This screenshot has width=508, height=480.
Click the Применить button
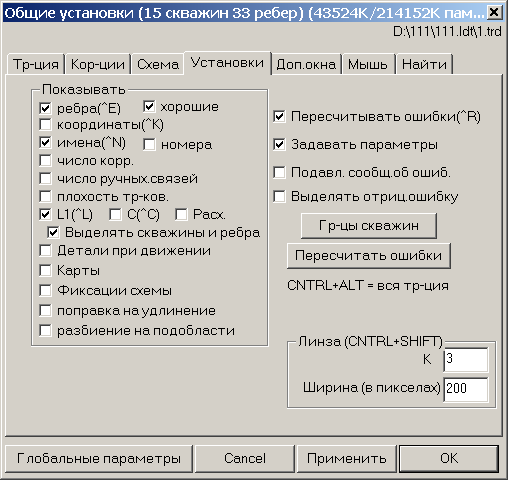[x=346, y=458]
